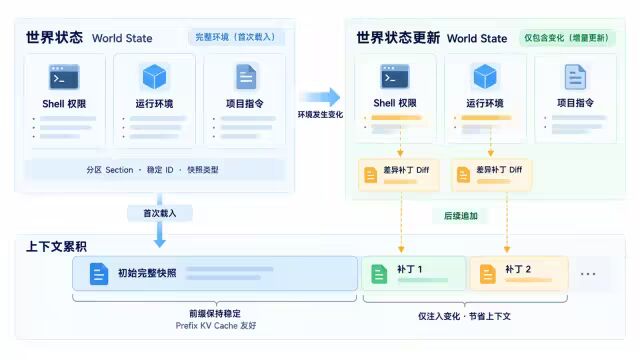Click the blue file icon beside 初始完整快照

99,273
